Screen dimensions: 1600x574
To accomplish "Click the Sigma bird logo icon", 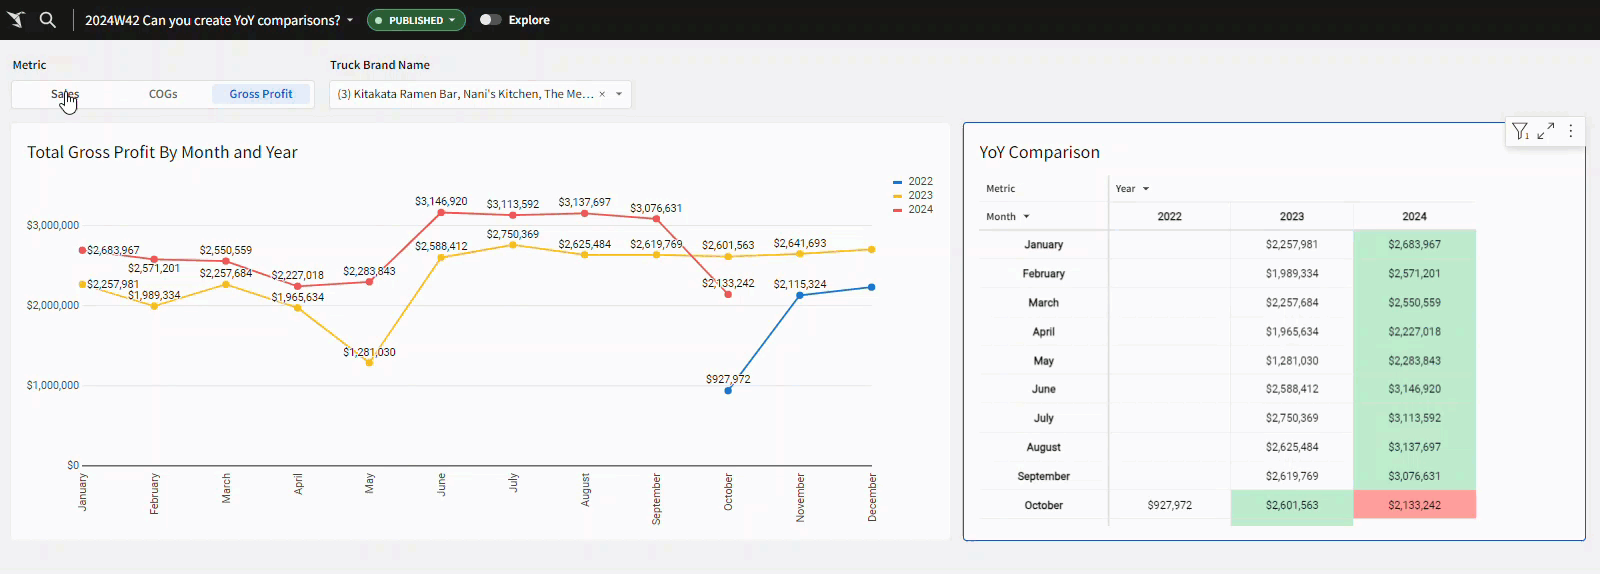I will 16,20.
